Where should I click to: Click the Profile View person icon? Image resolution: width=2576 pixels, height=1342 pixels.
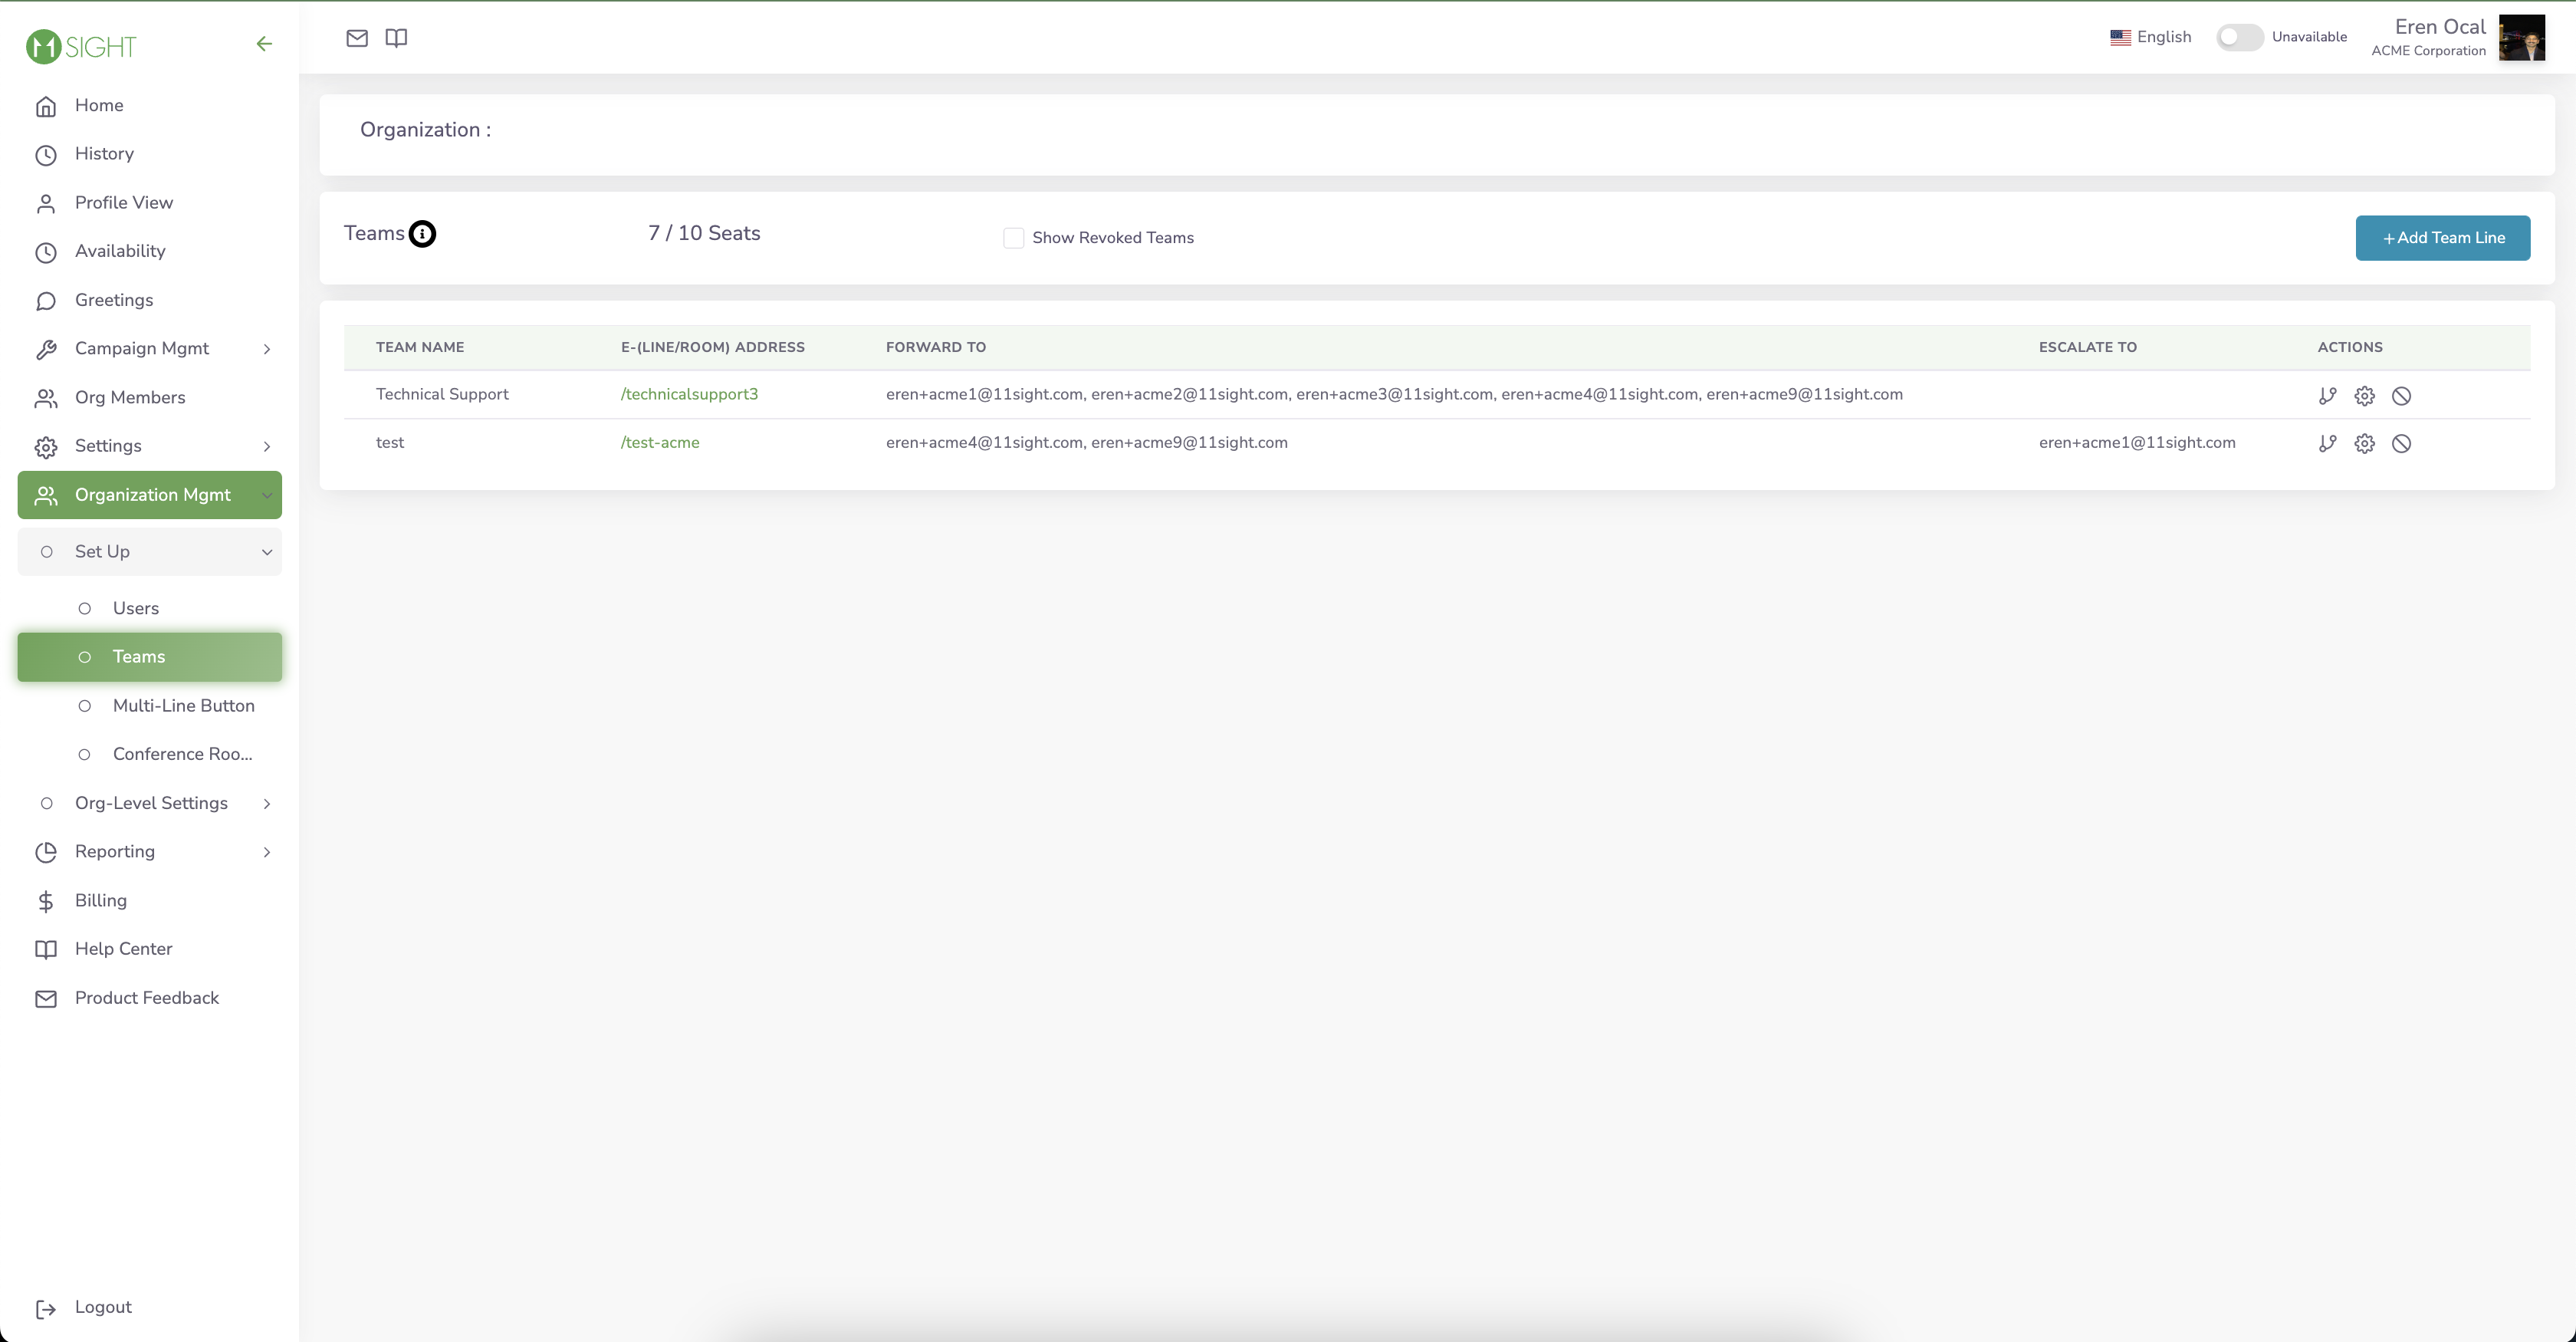pos(46,204)
